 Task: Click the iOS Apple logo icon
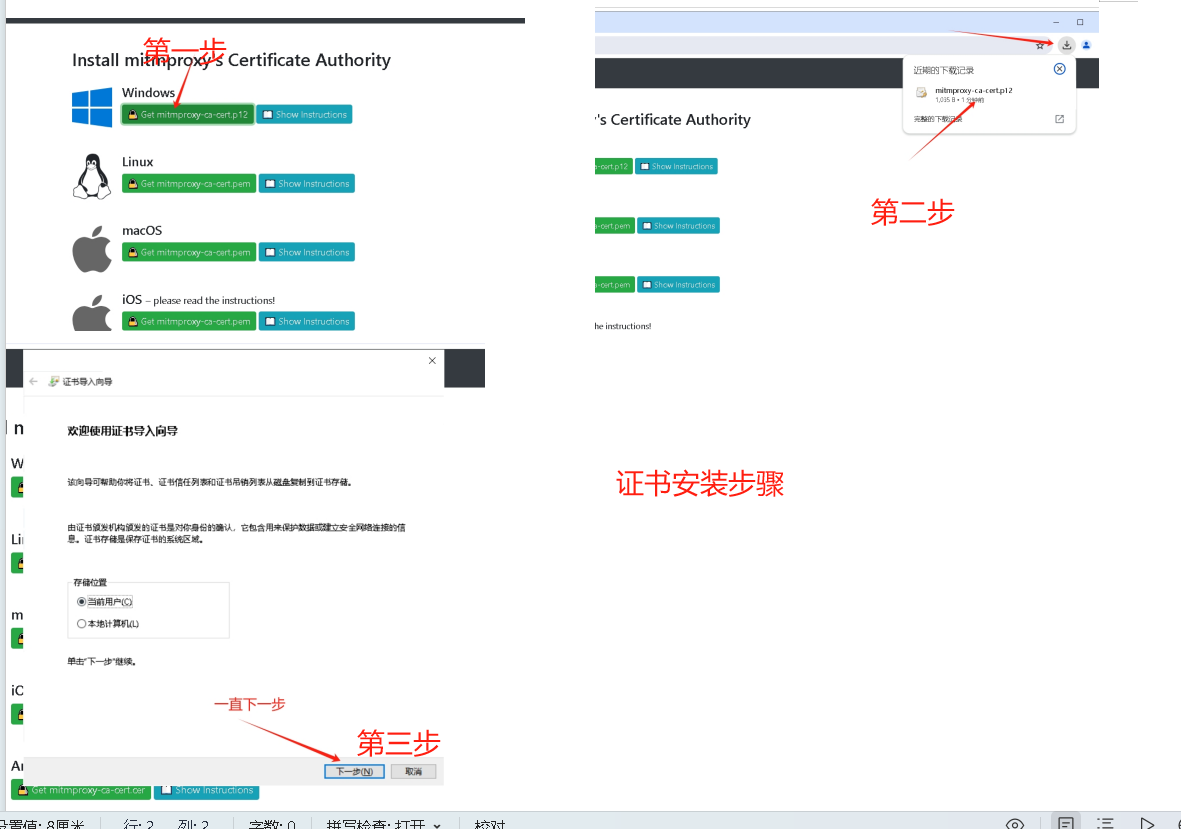(x=92, y=312)
